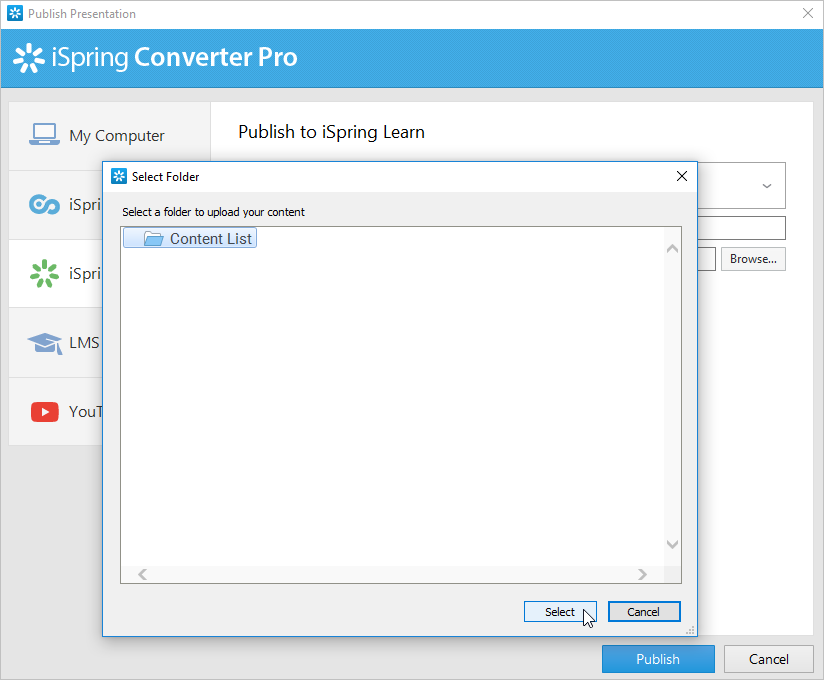The height and width of the screenshot is (680, 824).
Task: Click the resize grip of Select Folder dialog
Action: (x=690, y=630)
